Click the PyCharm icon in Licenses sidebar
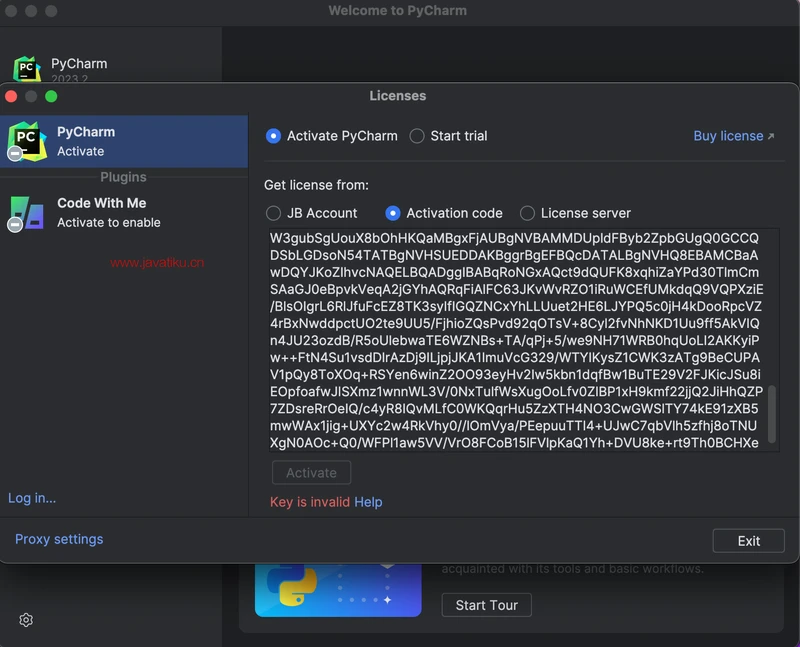This screenshot has width=800, height=647. pos(26,141)
